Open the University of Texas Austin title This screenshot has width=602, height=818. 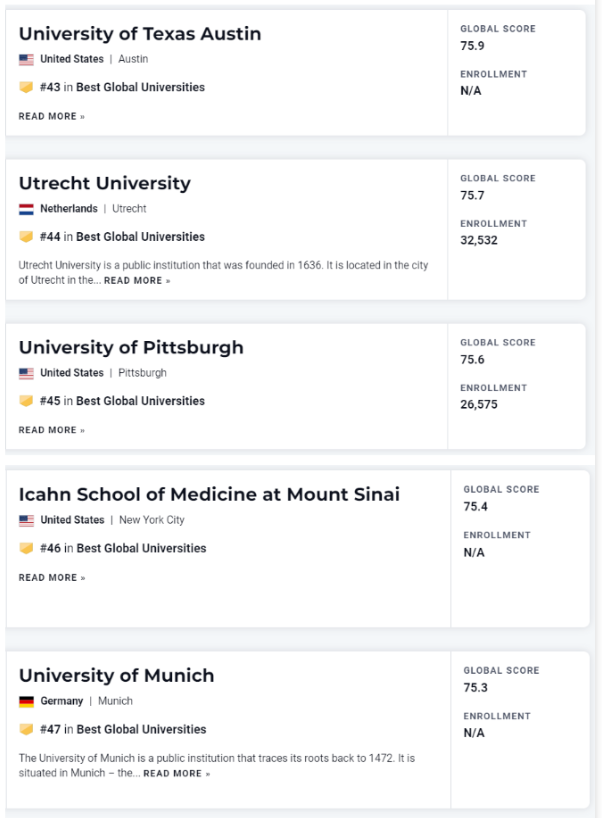(x=140, y=34)
